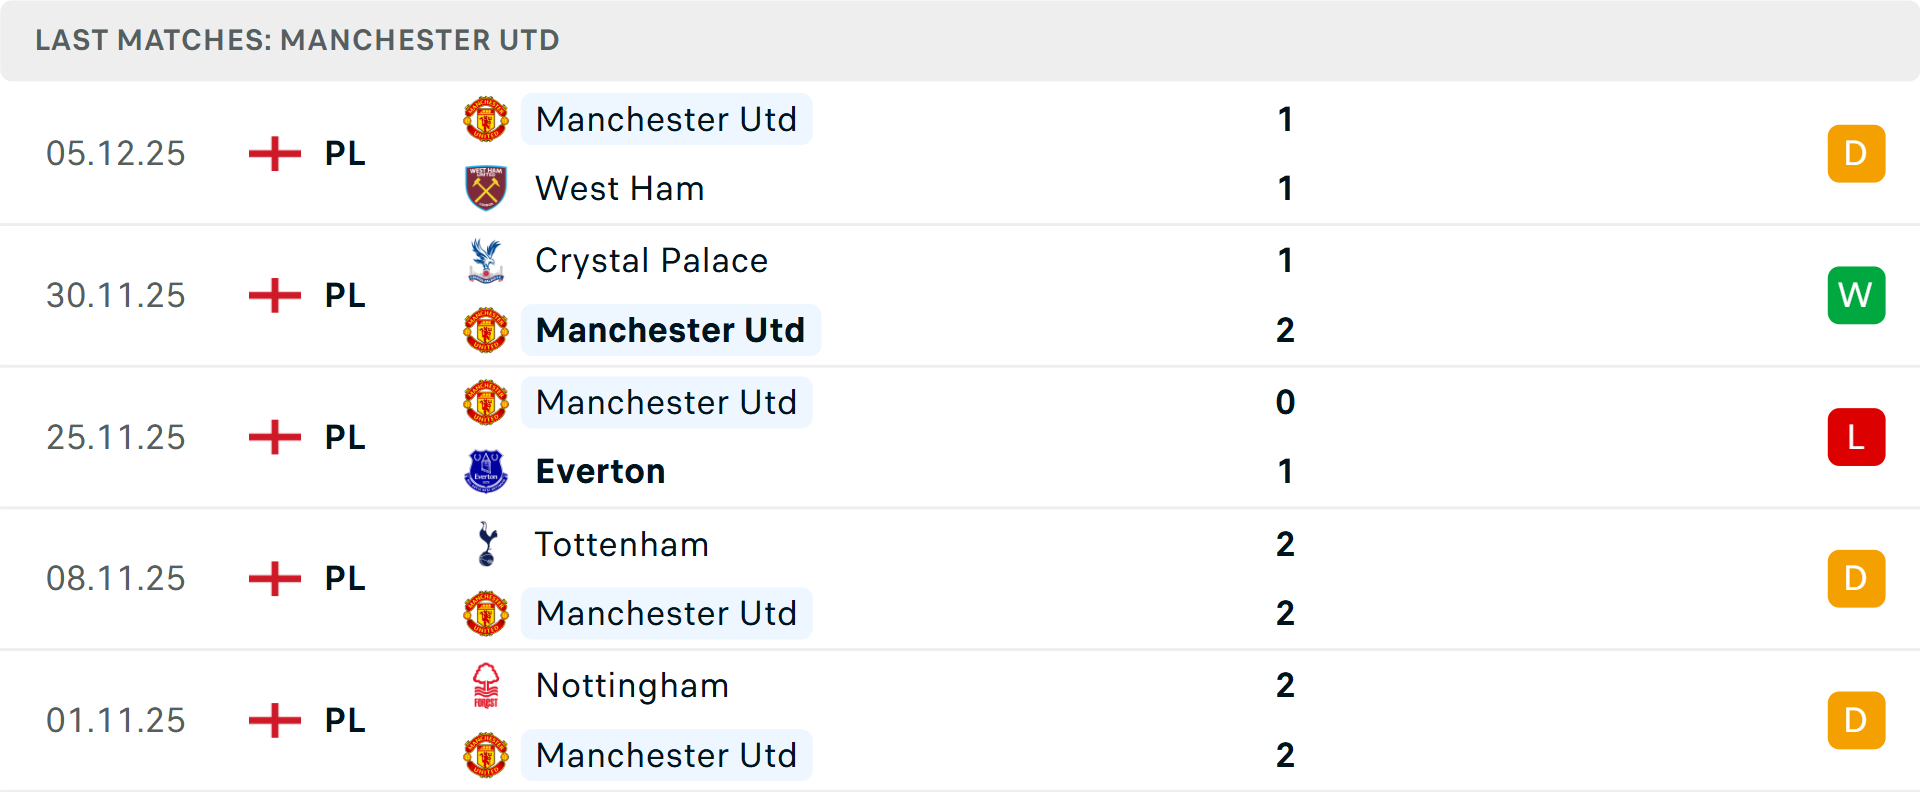The height and width of the screenshot is (792, 1920).
Task: Click the D badge for 05.12.25 match
Action: click(x=1856, y=153)
